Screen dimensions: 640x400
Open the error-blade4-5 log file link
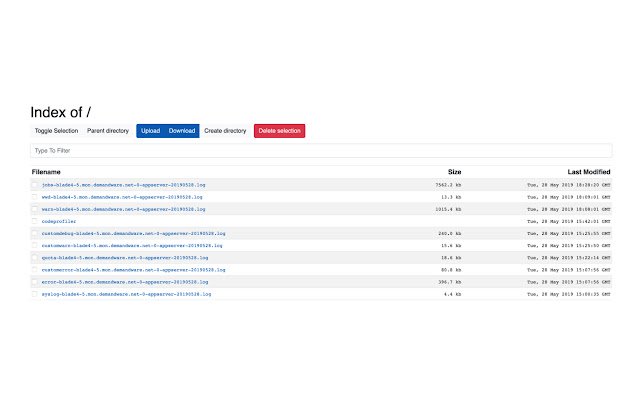[x=125, y=282]
